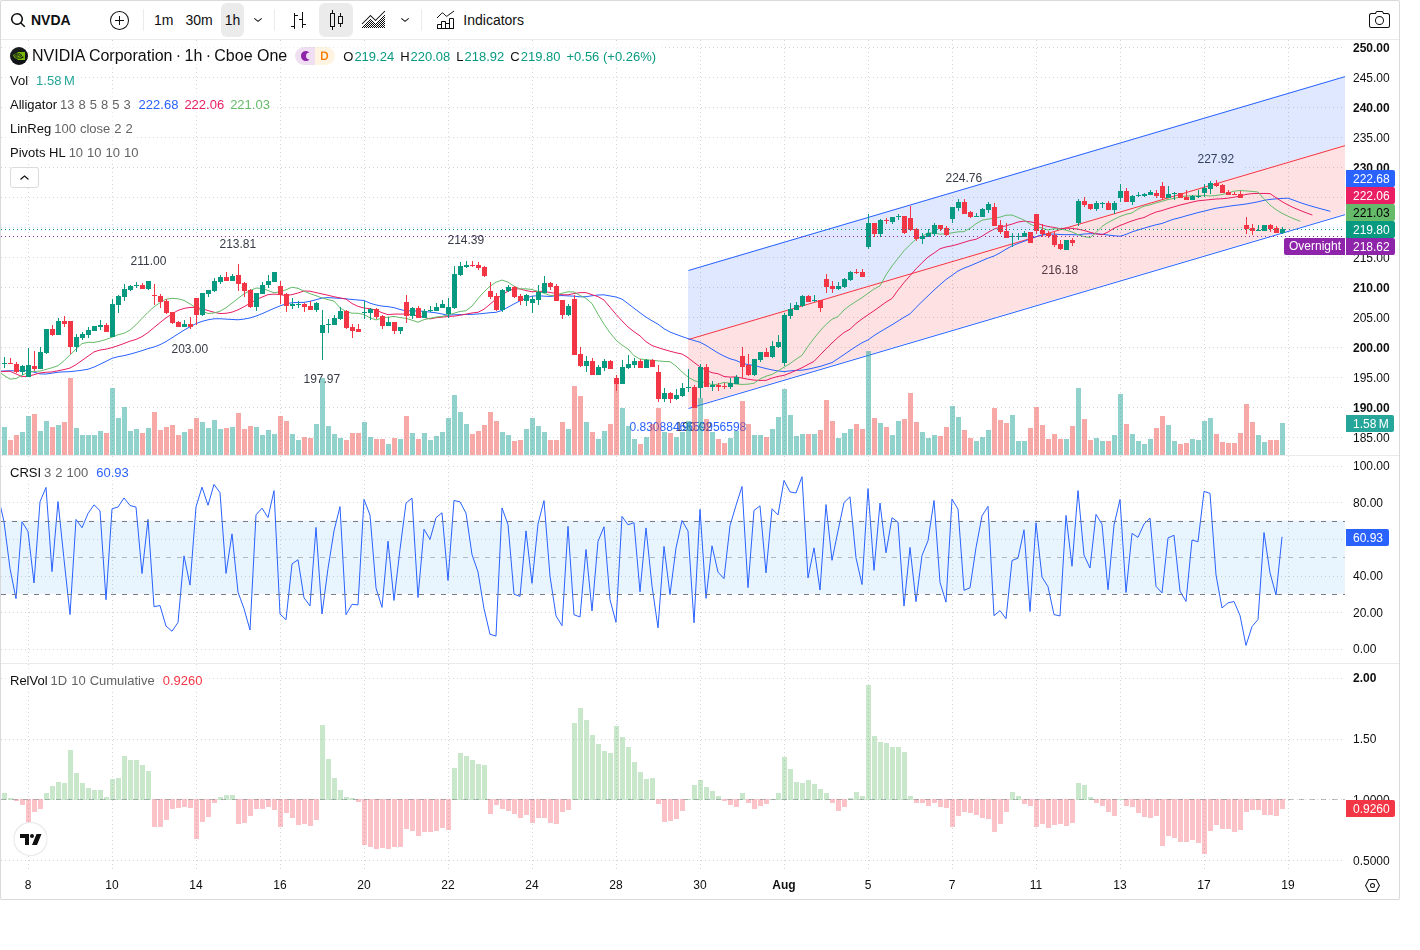Click the green 221.03 price label
The width and height of the screenshot is (1420, 950).
pyautogui.click(x=1371, y=213)
